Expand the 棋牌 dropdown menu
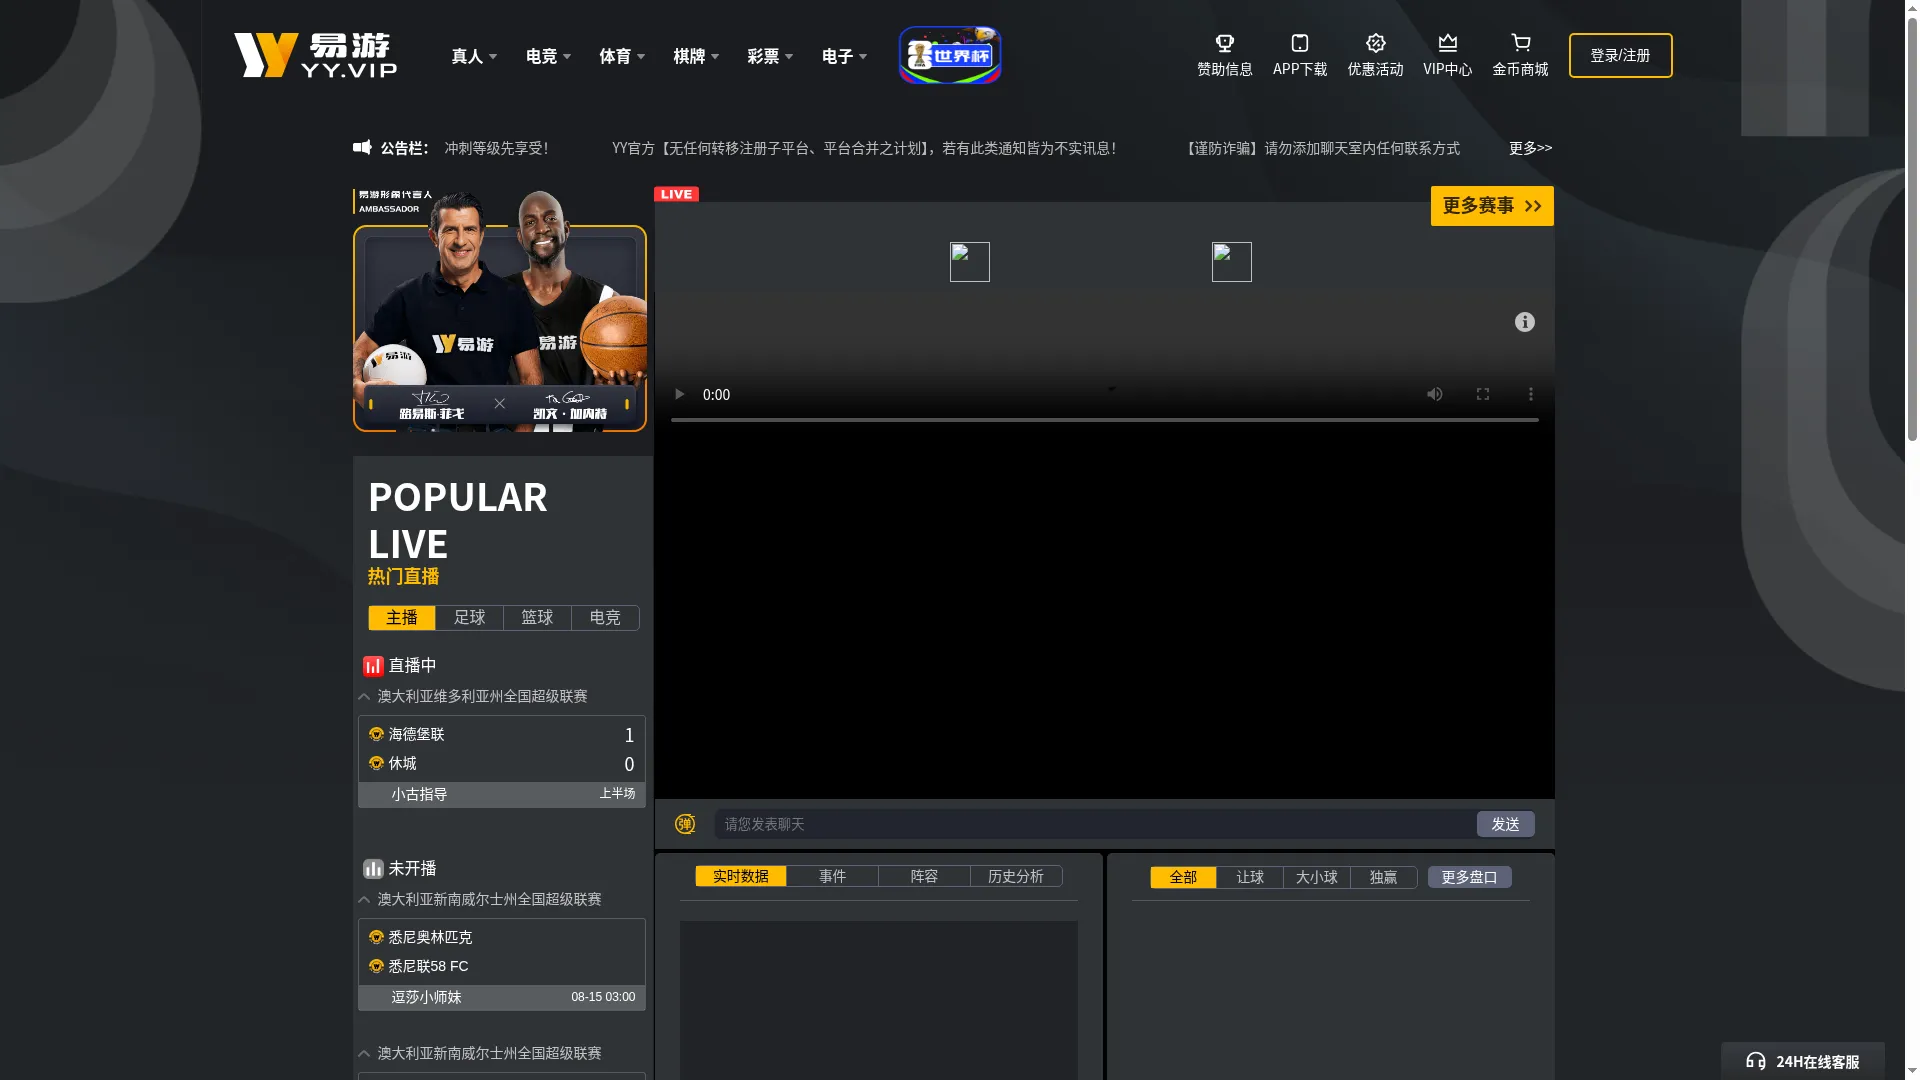 (x=696, y=56)
